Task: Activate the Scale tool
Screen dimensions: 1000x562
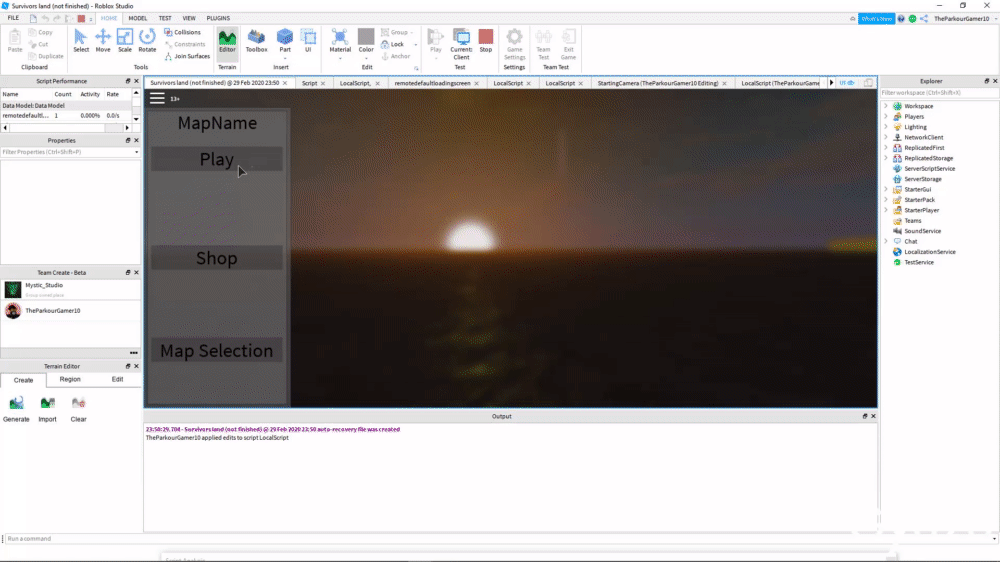Action: click(125, 41)
